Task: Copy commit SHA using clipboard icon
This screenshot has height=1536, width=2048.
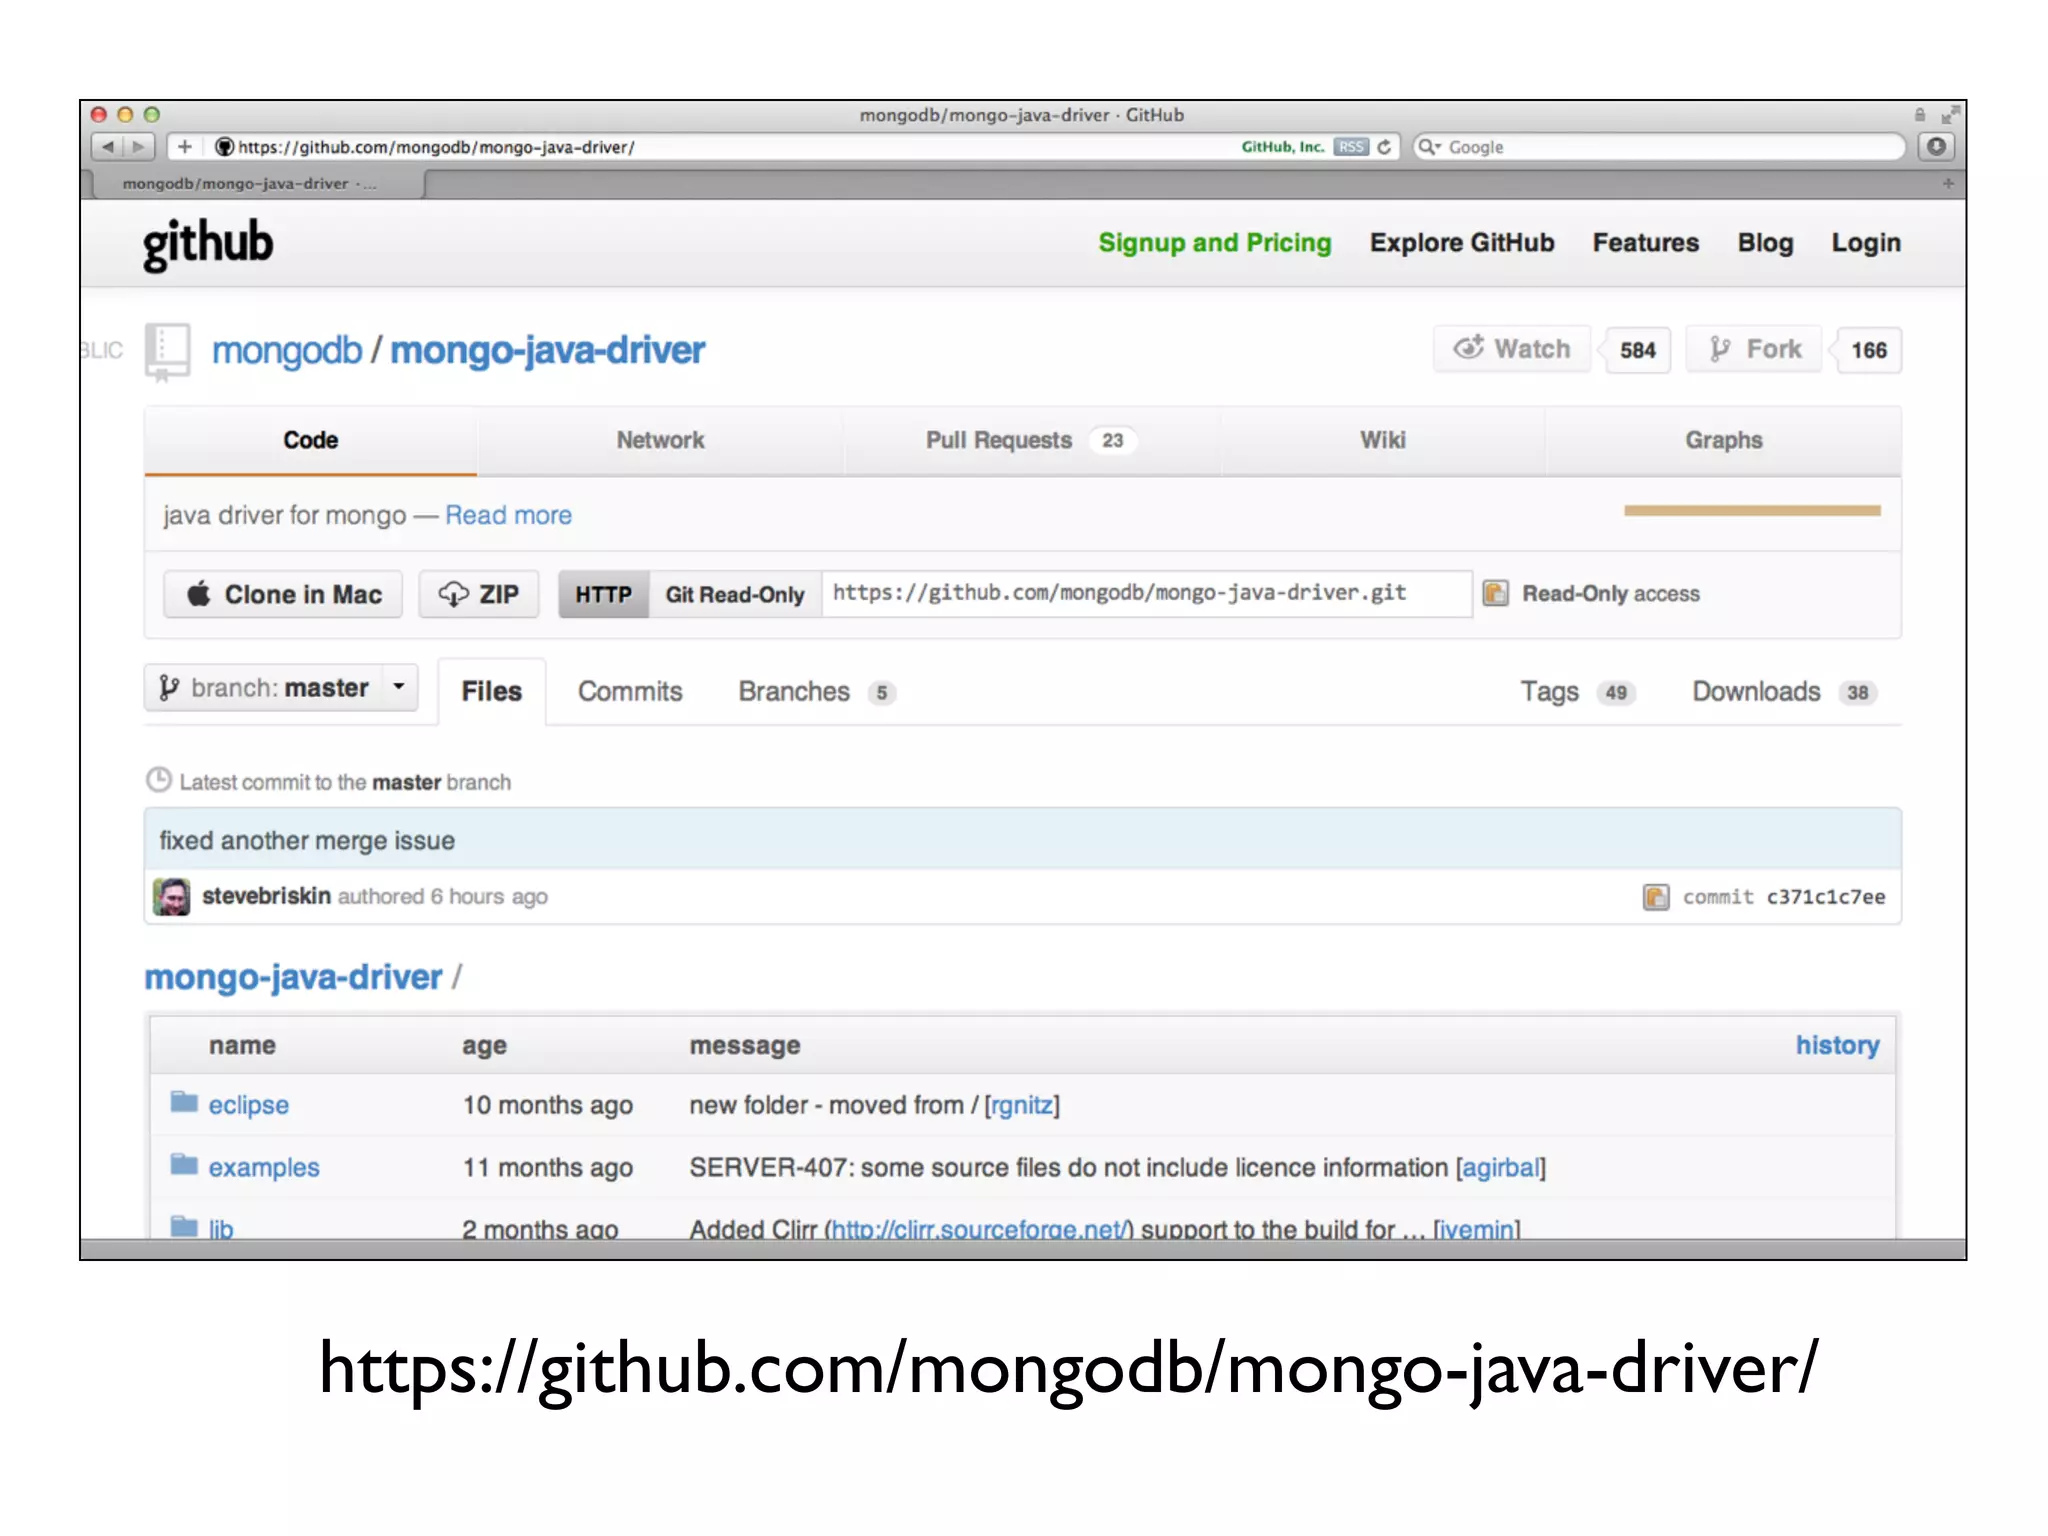Action: tap(1656, 897)
